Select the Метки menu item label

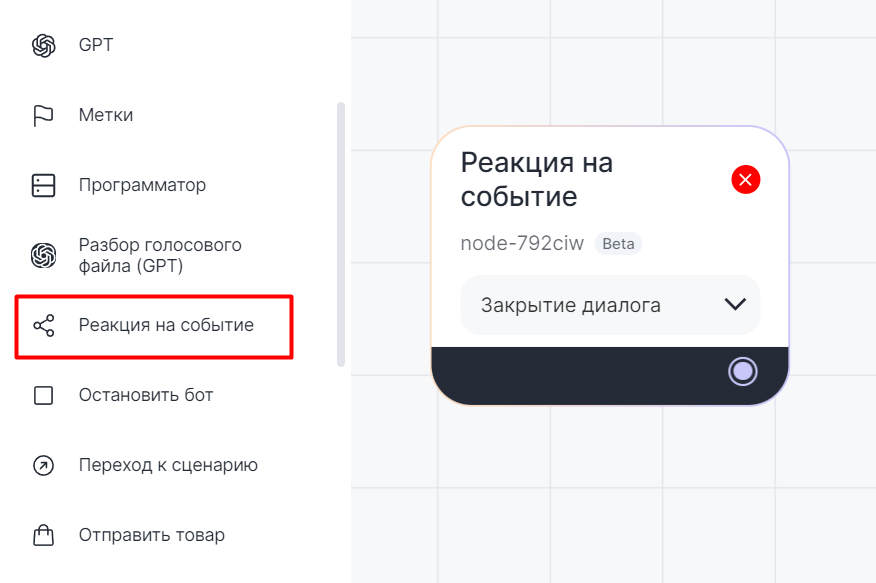tap(106, 116)
